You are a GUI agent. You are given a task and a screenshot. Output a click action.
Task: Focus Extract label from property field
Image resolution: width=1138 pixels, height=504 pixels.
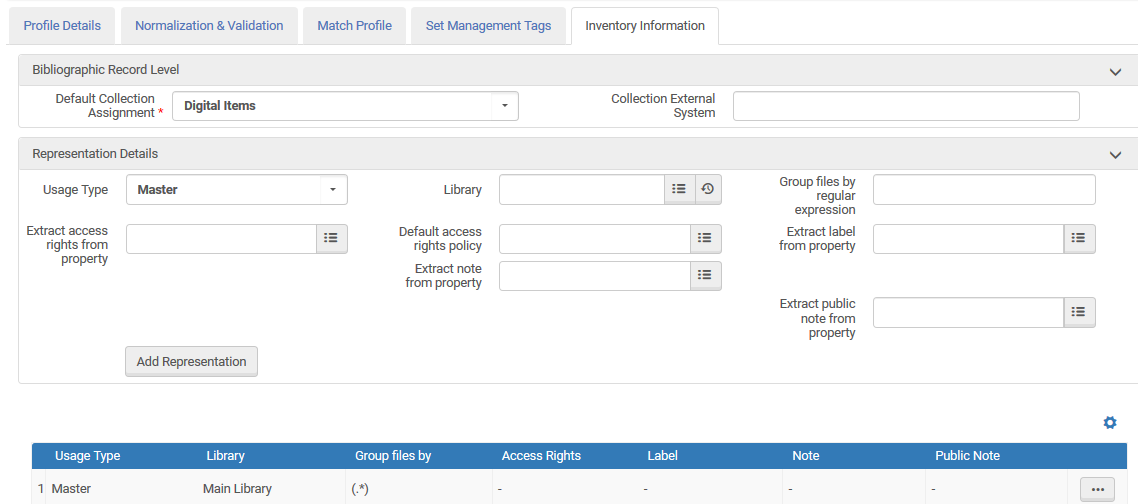pyautogui.click(x=969, y=238)
